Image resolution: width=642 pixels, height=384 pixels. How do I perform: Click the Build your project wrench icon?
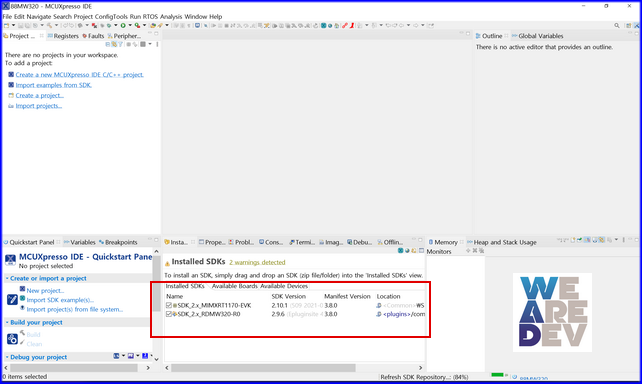12,339
